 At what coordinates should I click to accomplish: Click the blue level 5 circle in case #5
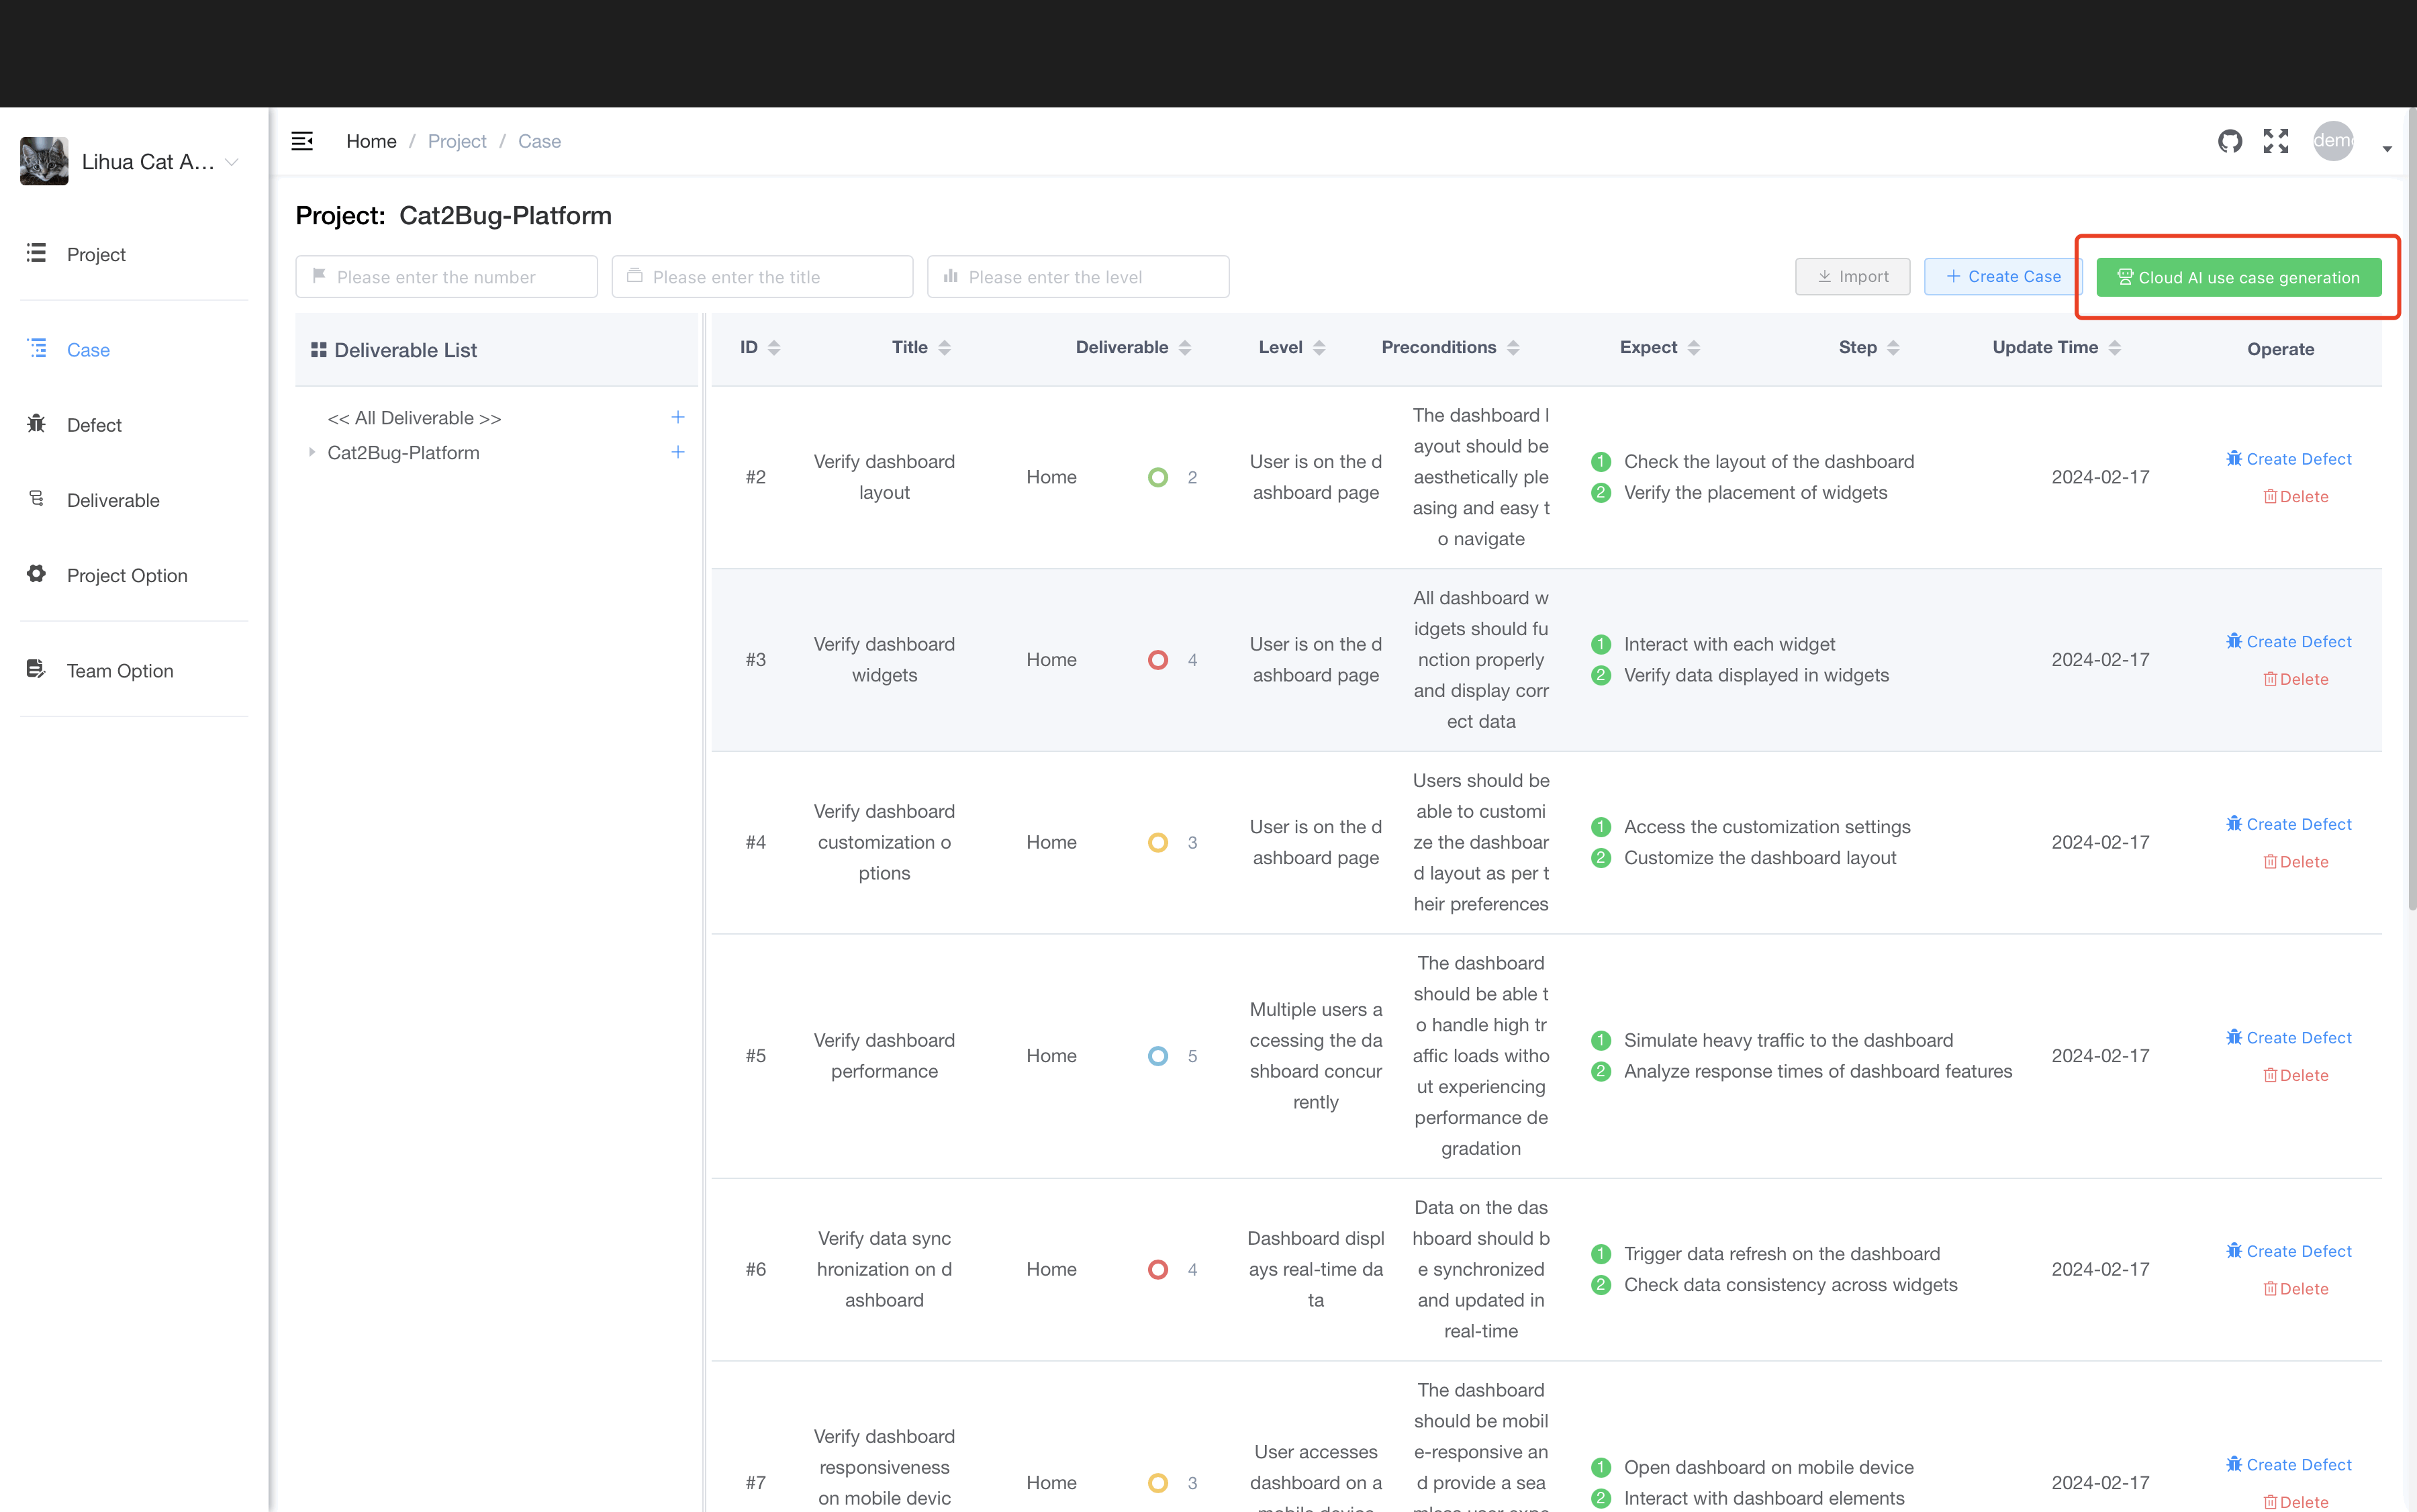coord(1158,1056)
